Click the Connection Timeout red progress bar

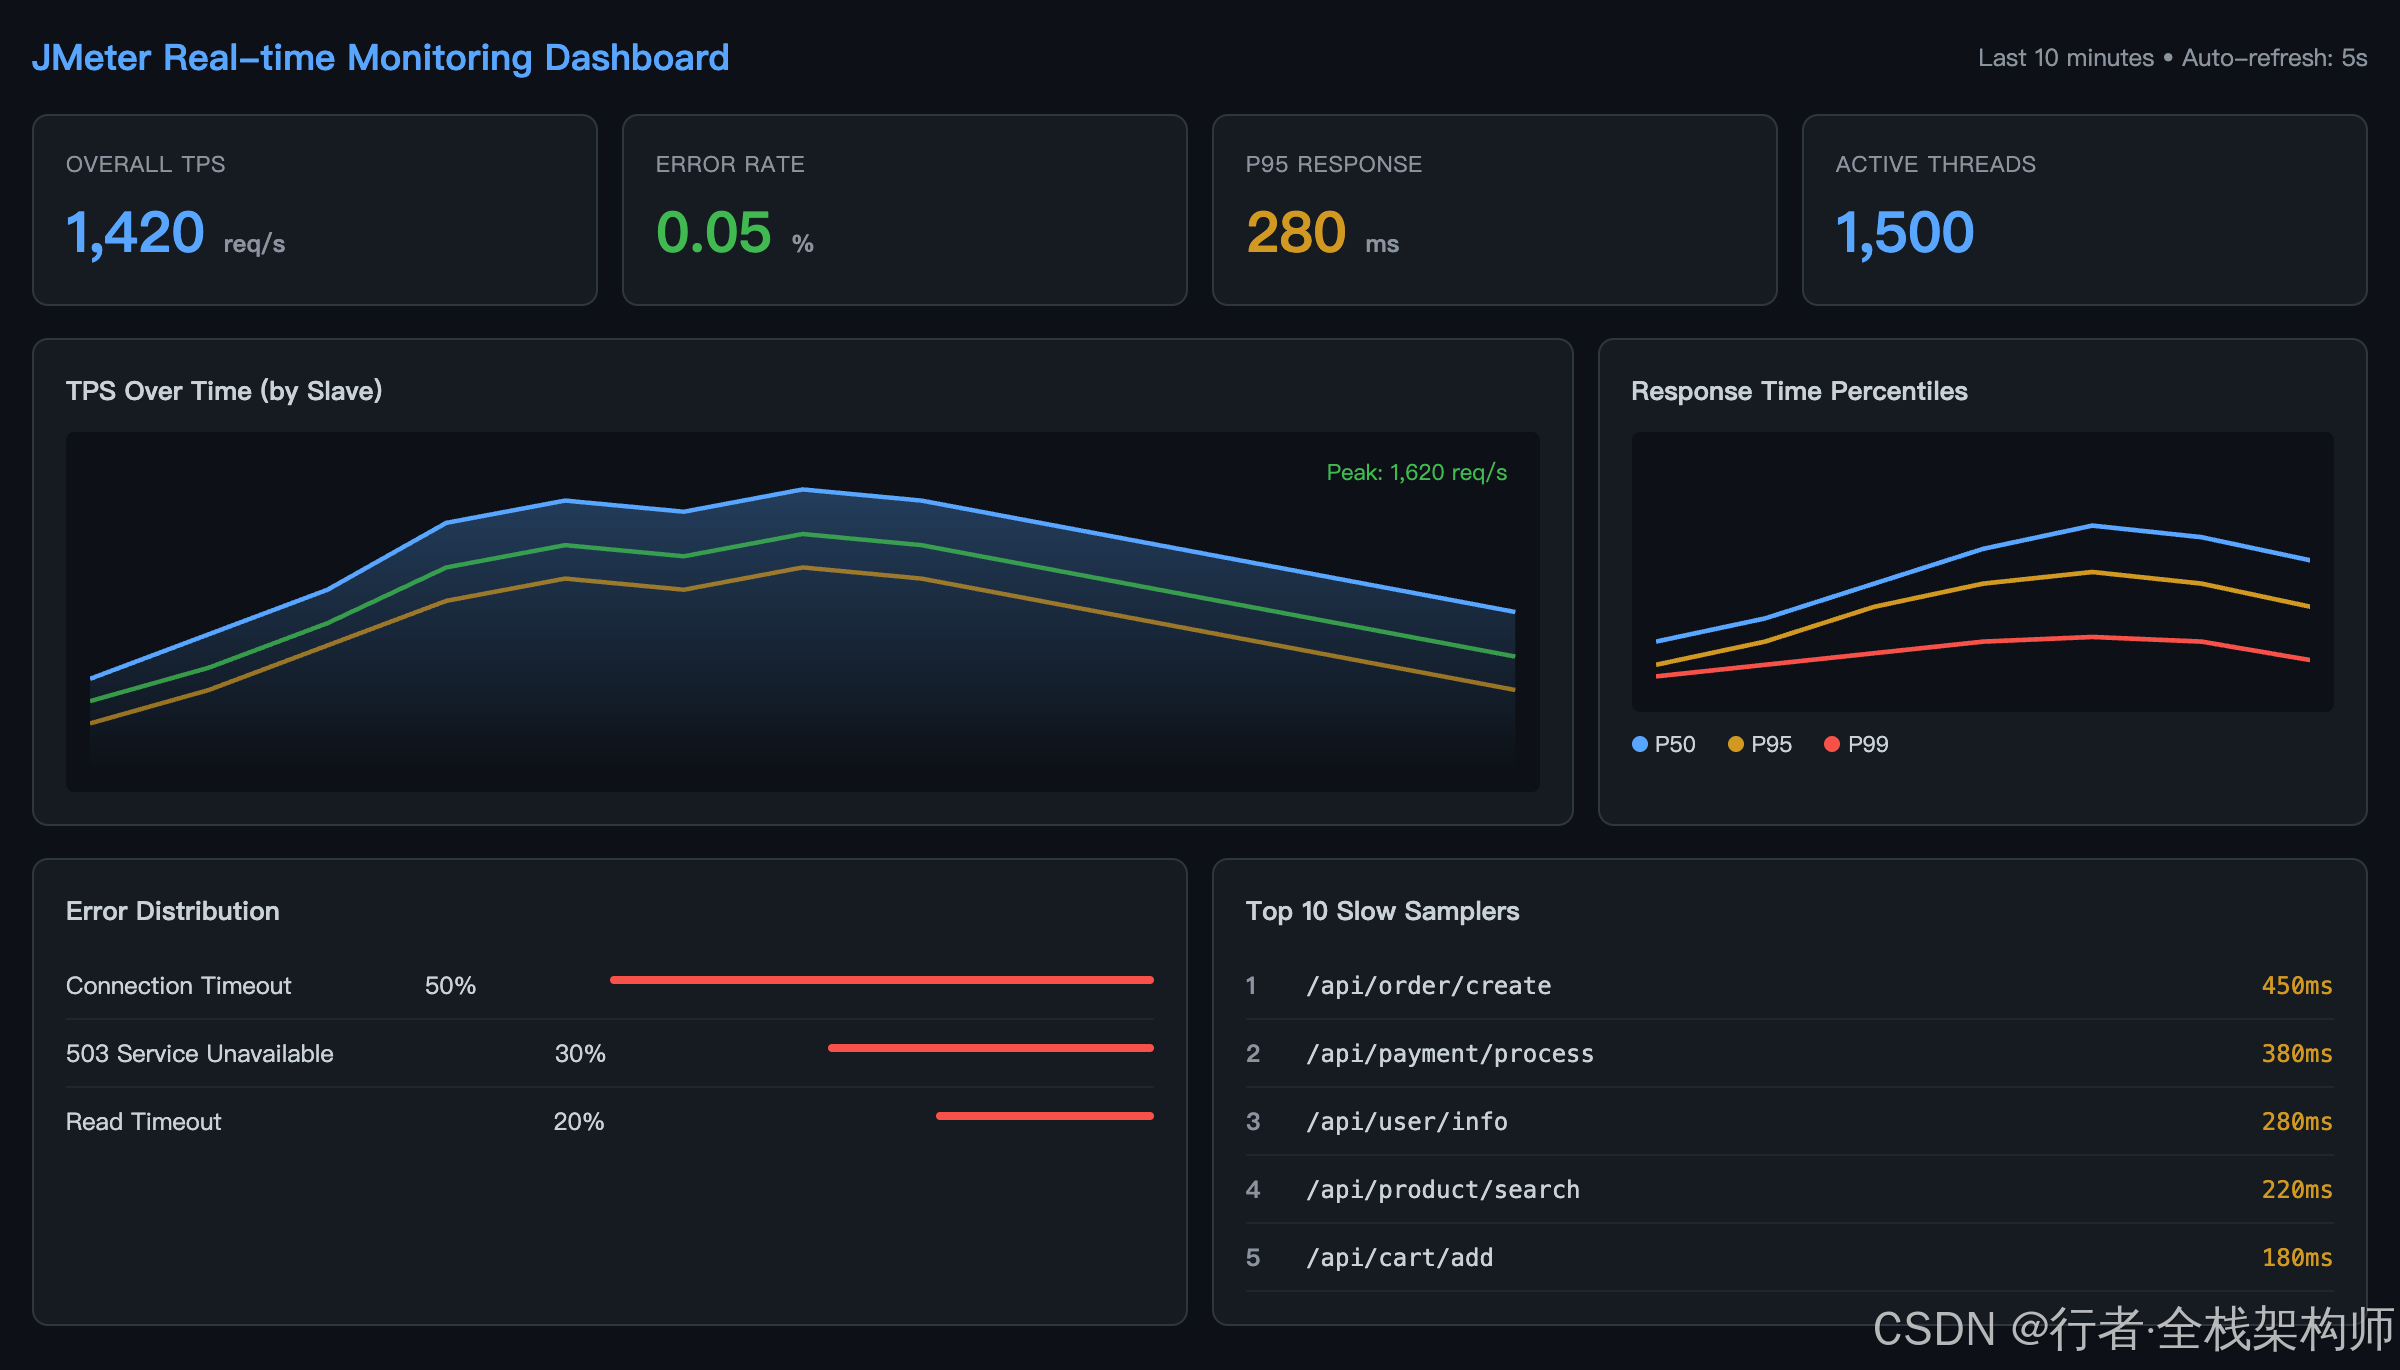(x=882, y=980)
